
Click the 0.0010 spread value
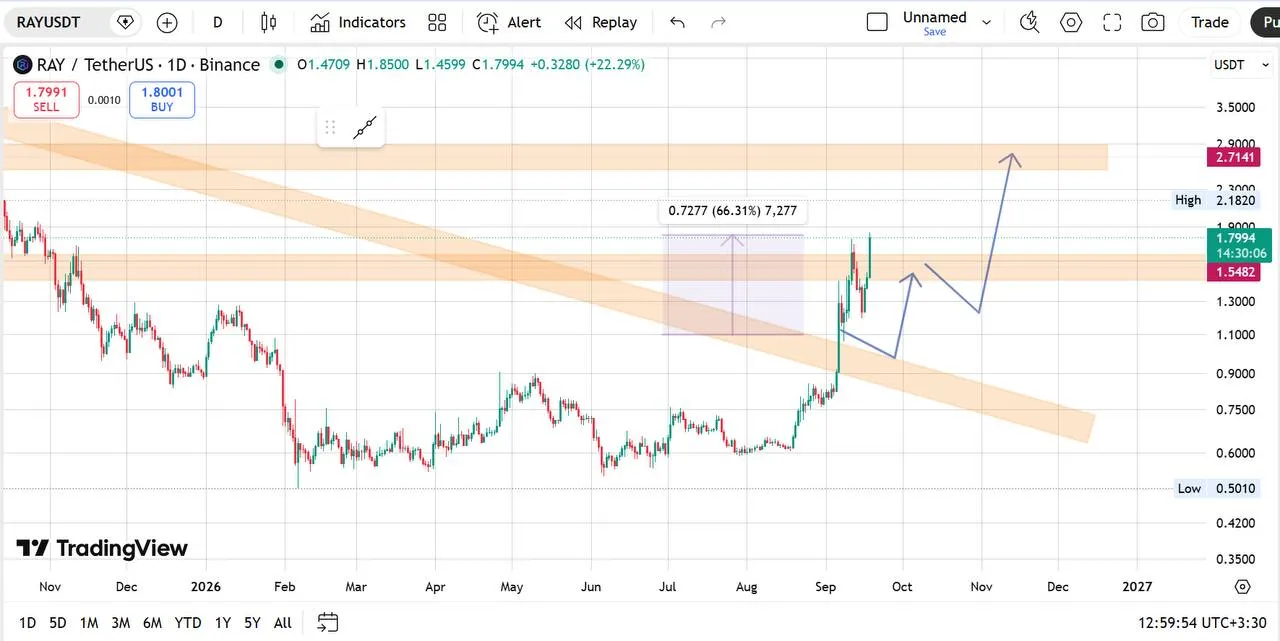coord(104,100)
